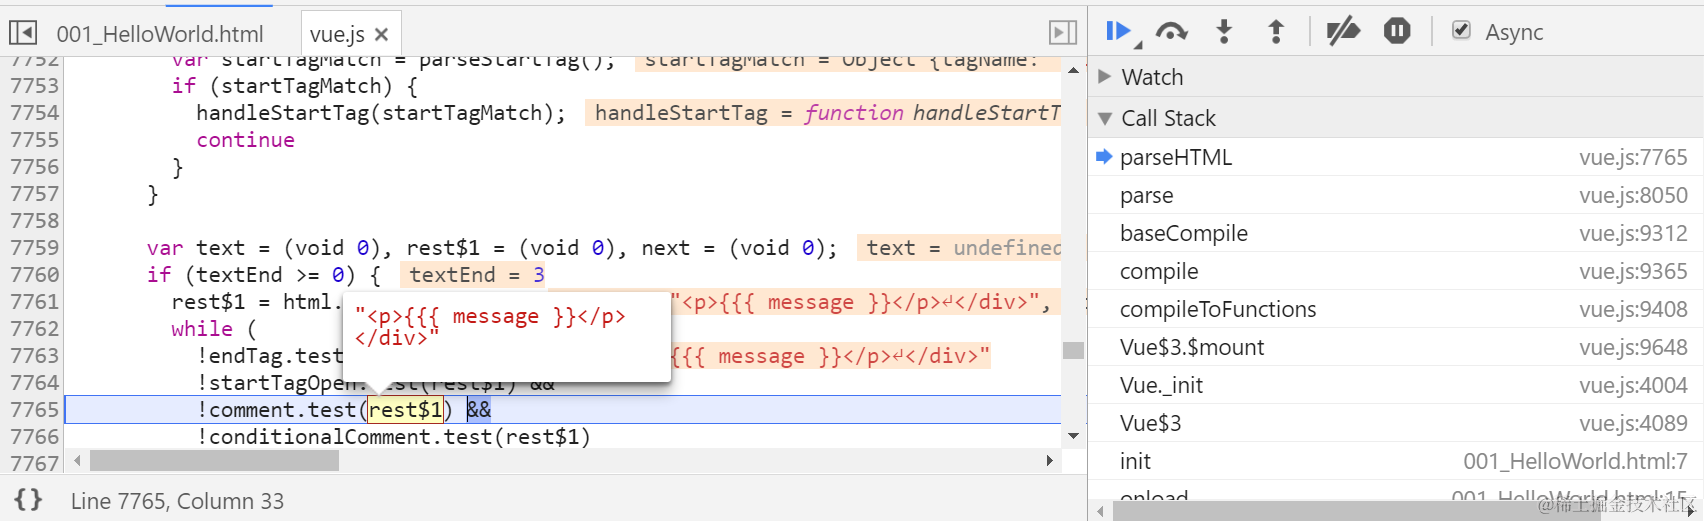Collapse the Call Stack section
The width and height of the screenshot is (1704, 521).
(1105, 118)
